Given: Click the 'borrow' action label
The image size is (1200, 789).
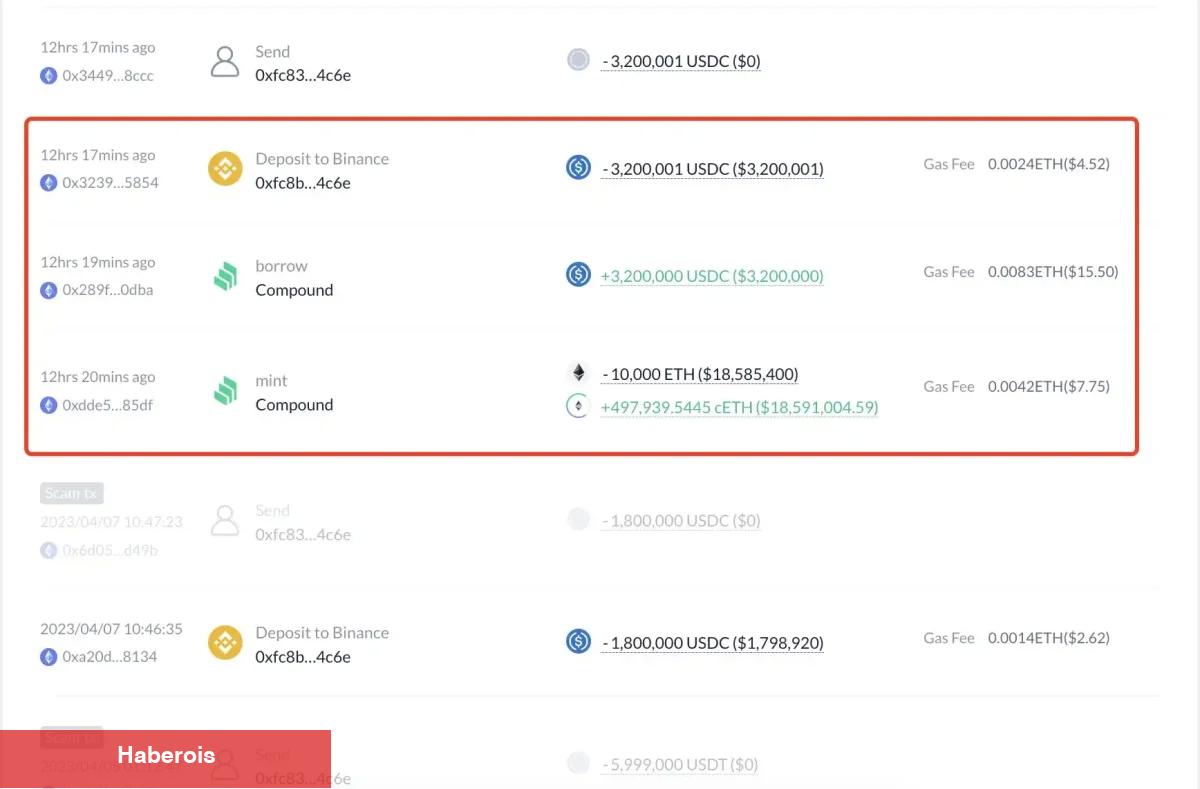Looking at the screenshot, I should coord(281,266).
